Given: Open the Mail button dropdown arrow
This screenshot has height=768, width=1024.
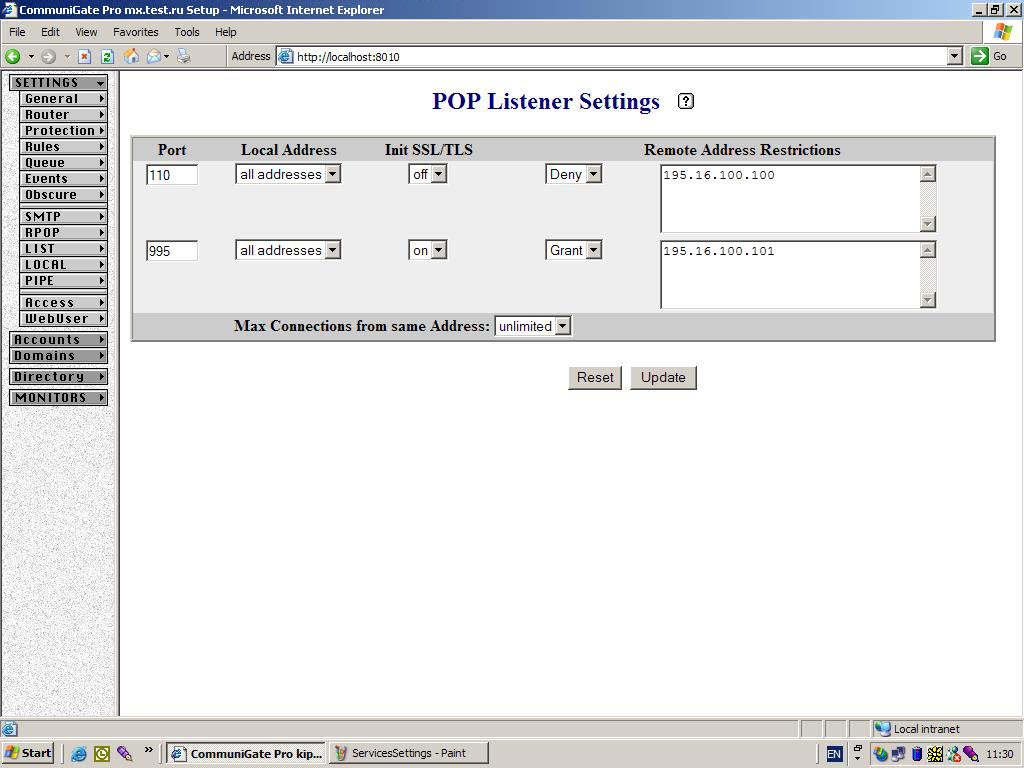Looking at the screenshot, I should 167,57.
